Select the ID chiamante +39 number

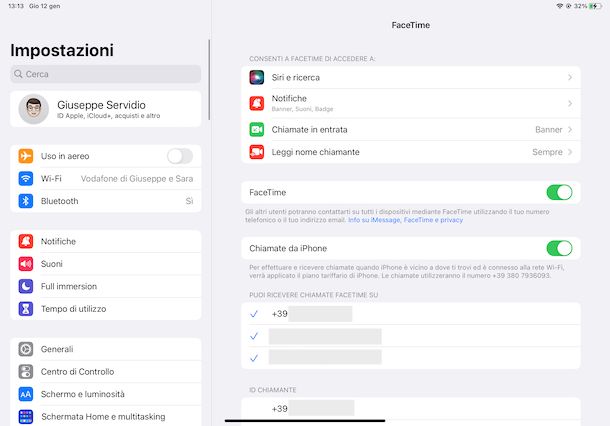[x=411, y=409]
